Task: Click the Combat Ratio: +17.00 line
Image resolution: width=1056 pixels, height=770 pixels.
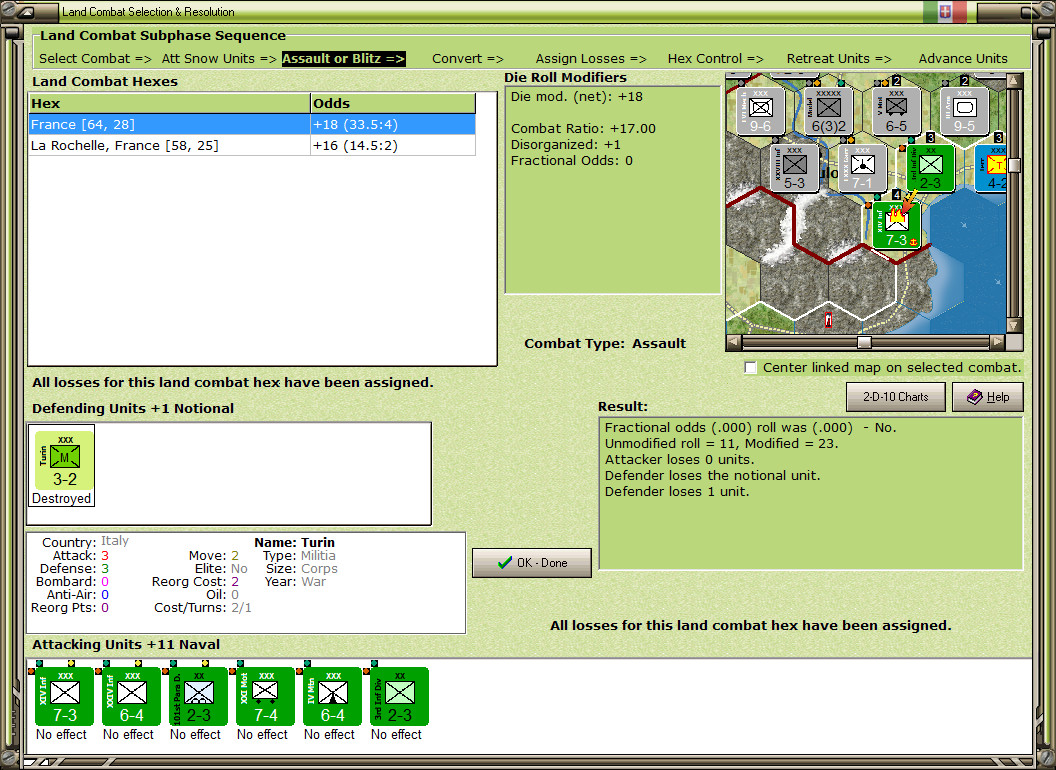Action: click(583, 129)
